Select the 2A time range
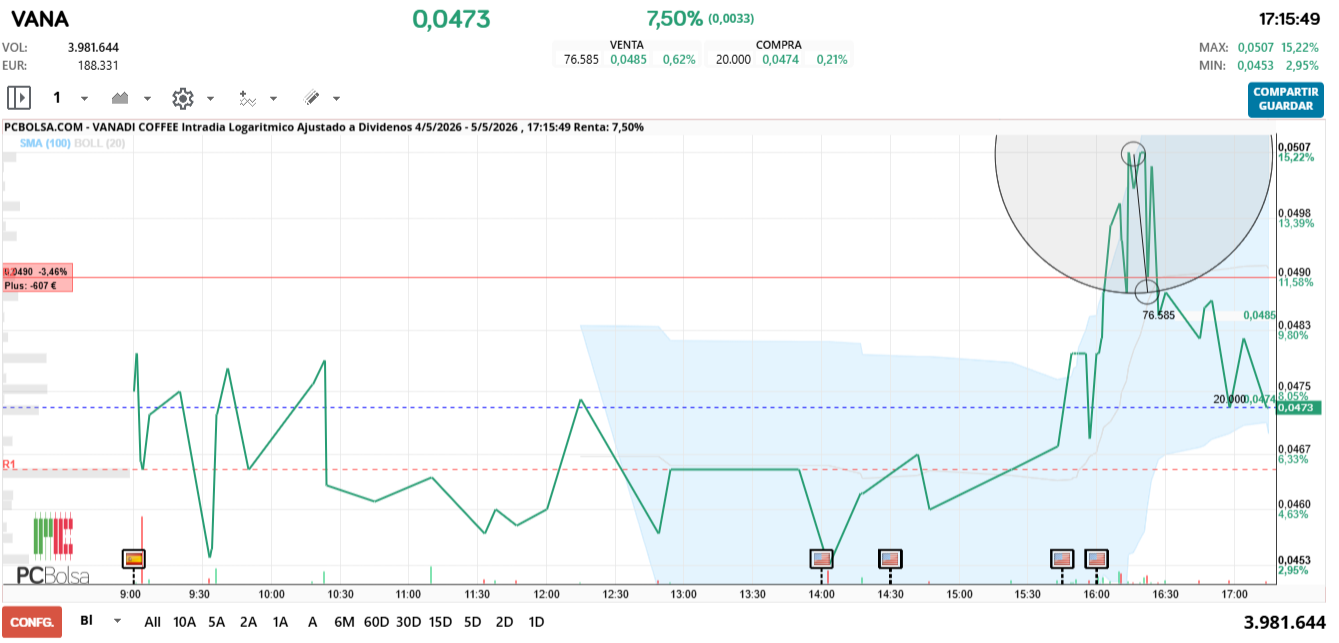This screenshot has height=643, width=1339. [248, 621]
